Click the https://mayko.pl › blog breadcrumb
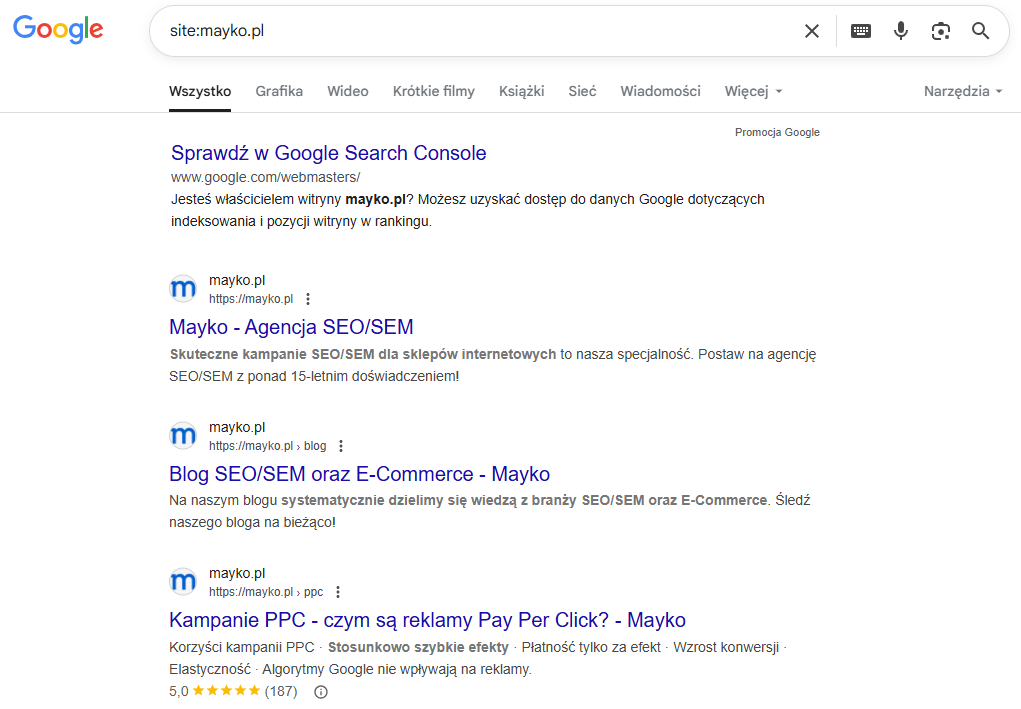Viewport: 1021px width, 709px height. click(268, 446)
